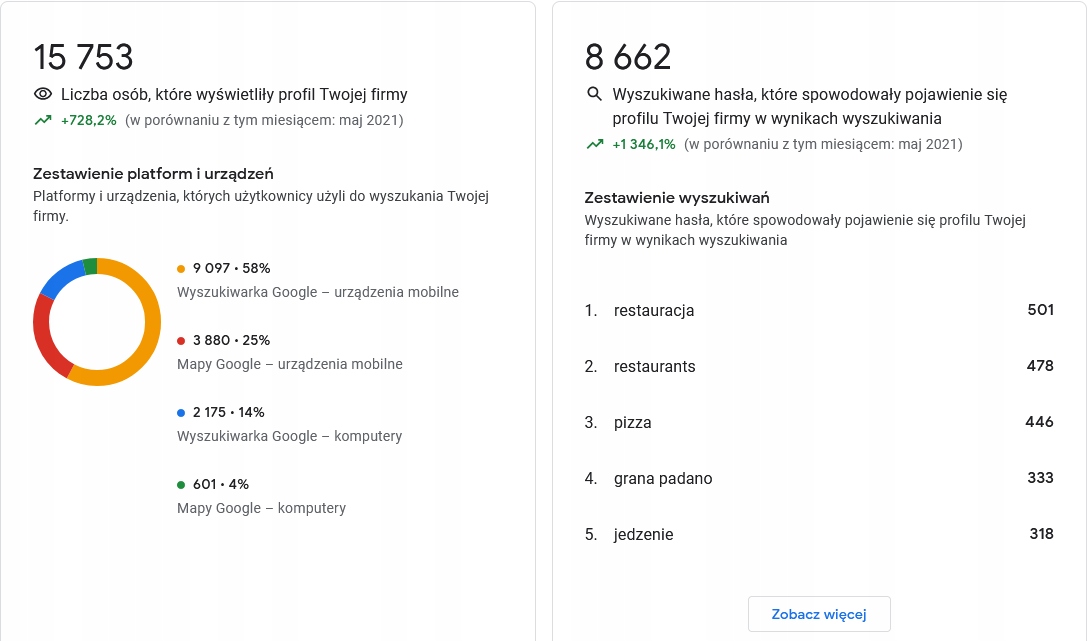
Task: Click green trend arrow next to +728,2%
Action: 43,120
